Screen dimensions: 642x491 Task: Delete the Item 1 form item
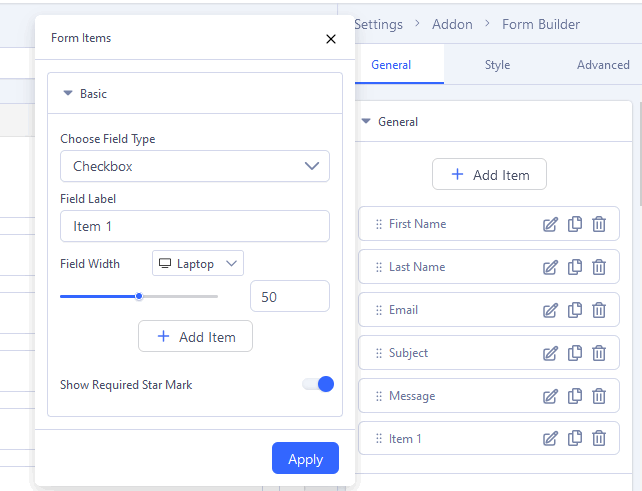(599, 438)
